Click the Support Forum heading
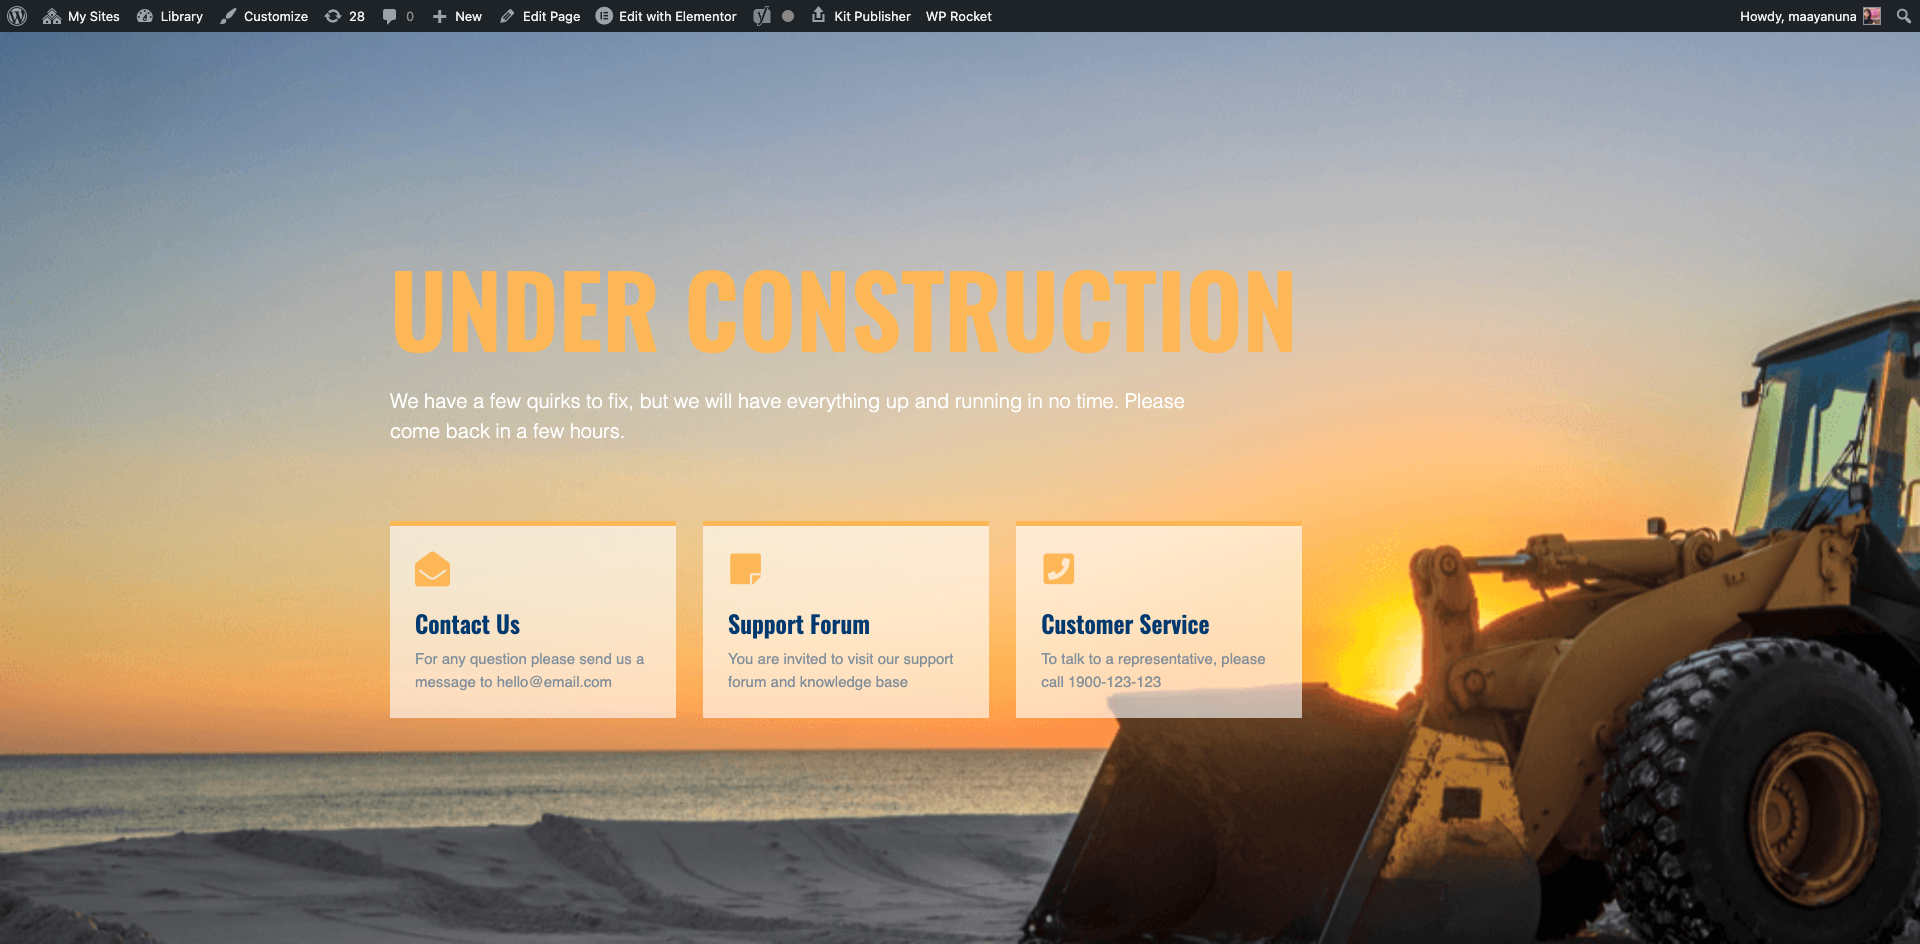 coord(798,625)
